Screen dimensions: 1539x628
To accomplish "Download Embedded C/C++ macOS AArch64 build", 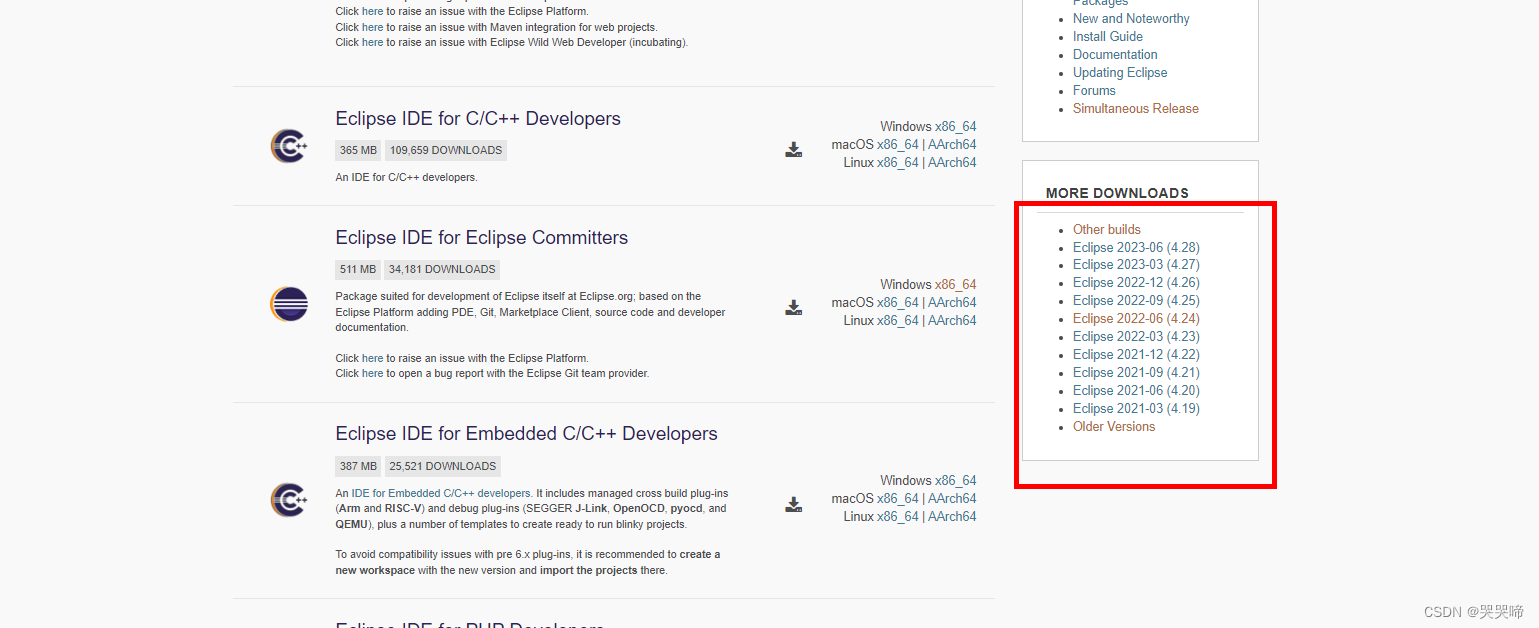I will point(952,499).
